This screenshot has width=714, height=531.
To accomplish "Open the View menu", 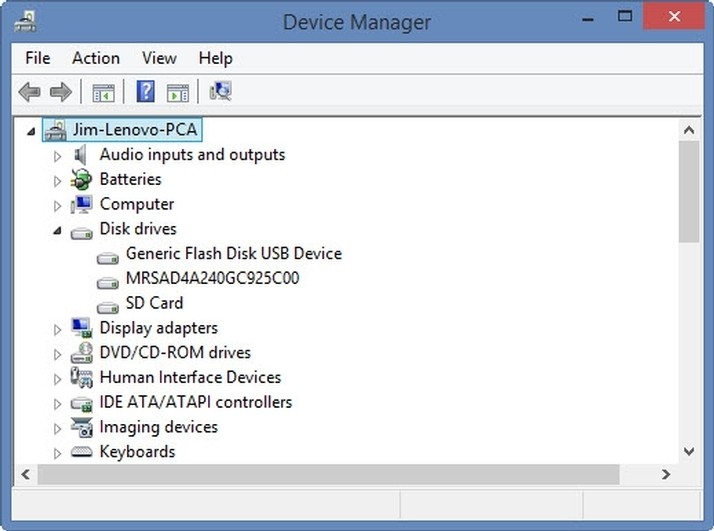I will pyautogui.click(x=159, y=58).
